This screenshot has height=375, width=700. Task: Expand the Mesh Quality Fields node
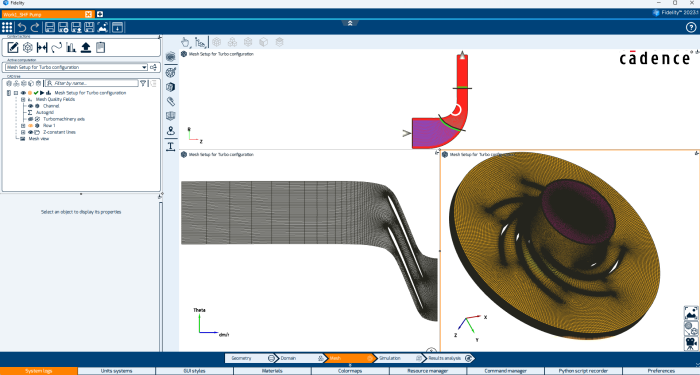click(23, 100)
